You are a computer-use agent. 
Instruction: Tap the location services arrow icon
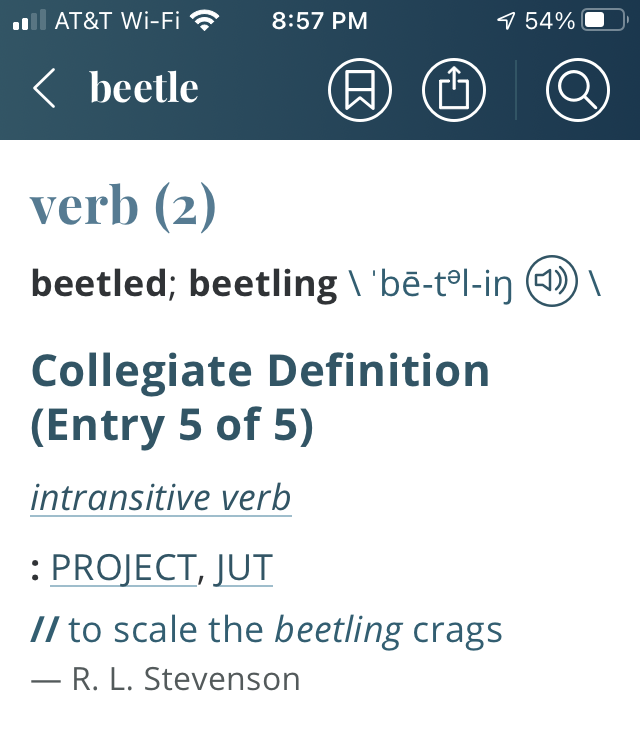tap(506, 21)
